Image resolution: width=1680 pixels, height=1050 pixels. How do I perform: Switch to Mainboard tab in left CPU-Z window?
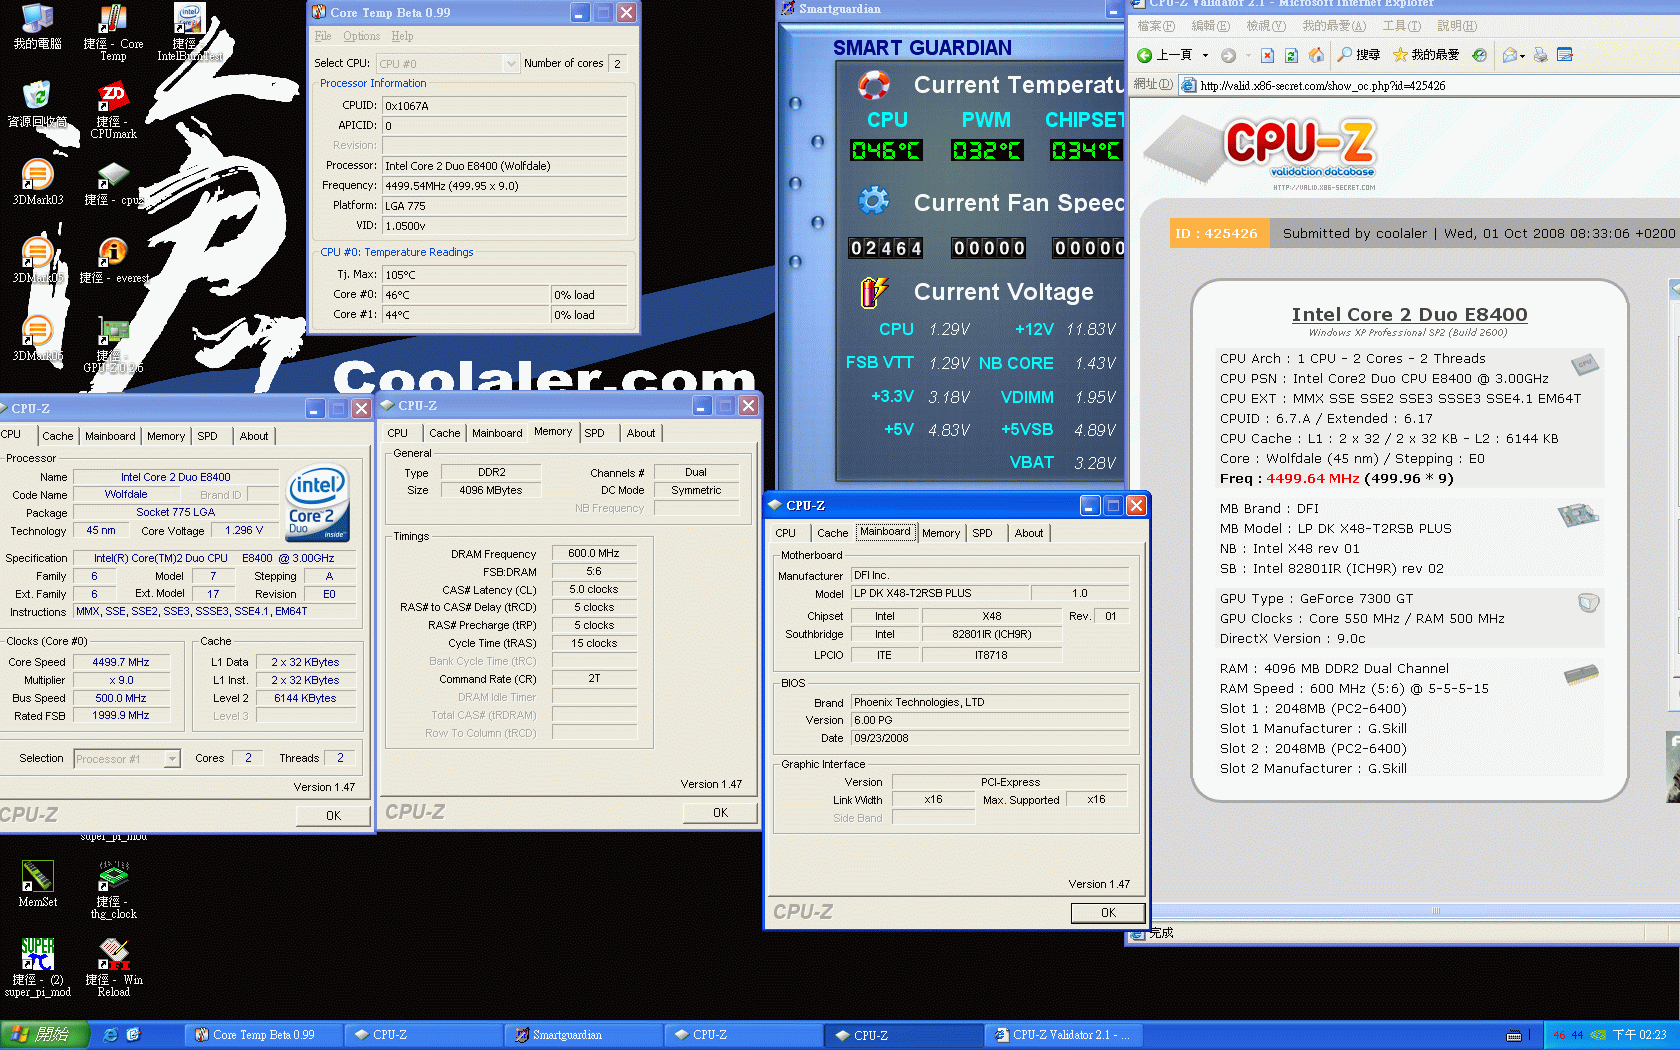pyautogui.click(x=110, y=436)
